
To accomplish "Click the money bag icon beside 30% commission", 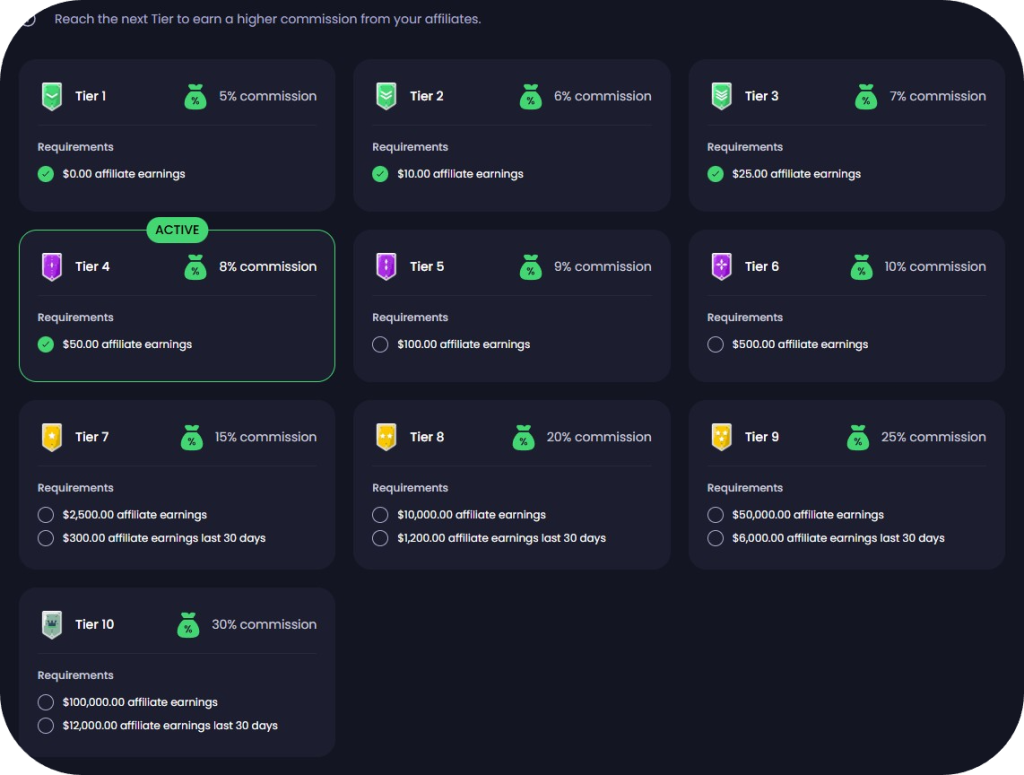I will point(187,625).
